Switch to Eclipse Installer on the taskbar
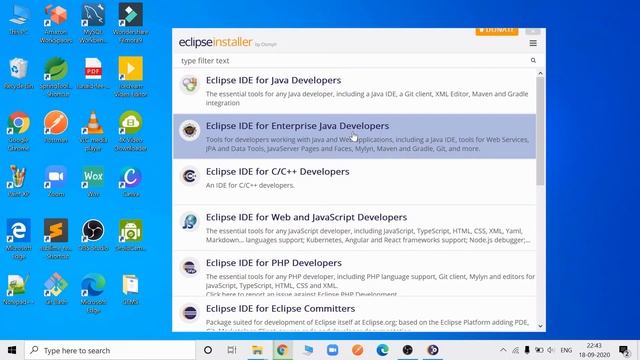 [x=433, y=350]
